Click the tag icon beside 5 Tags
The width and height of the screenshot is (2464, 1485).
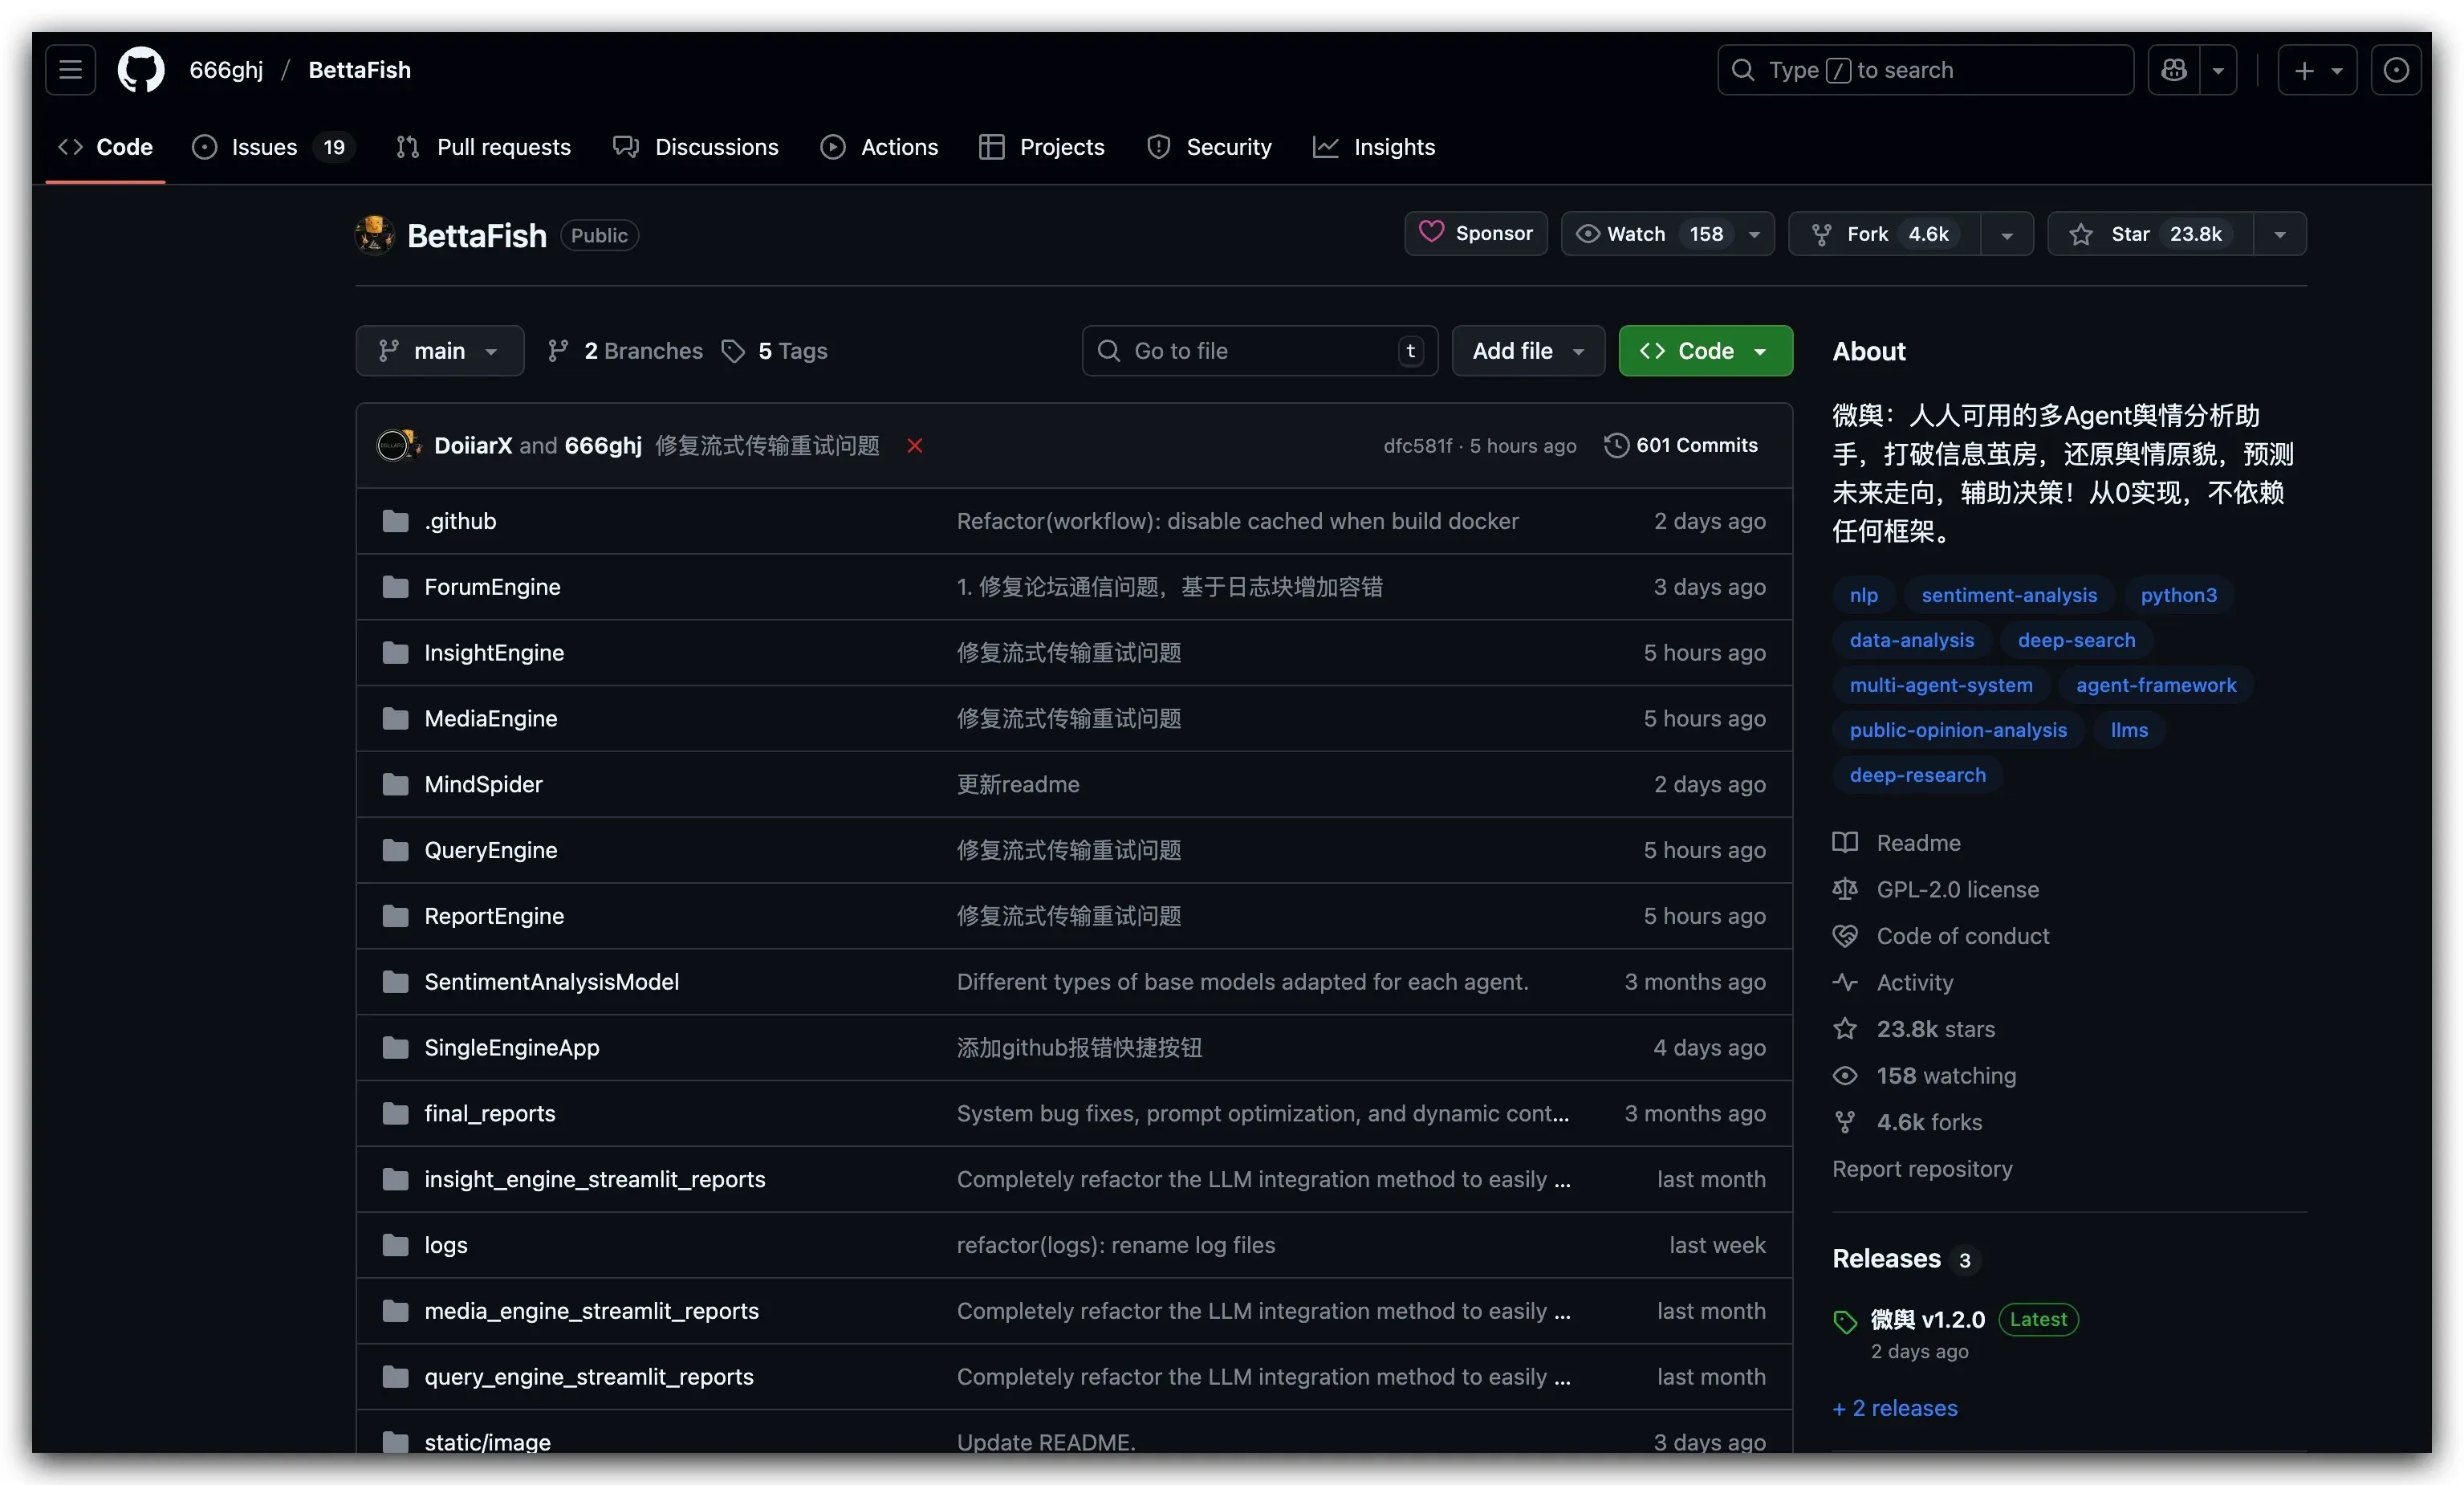click(x=733, y=351)
